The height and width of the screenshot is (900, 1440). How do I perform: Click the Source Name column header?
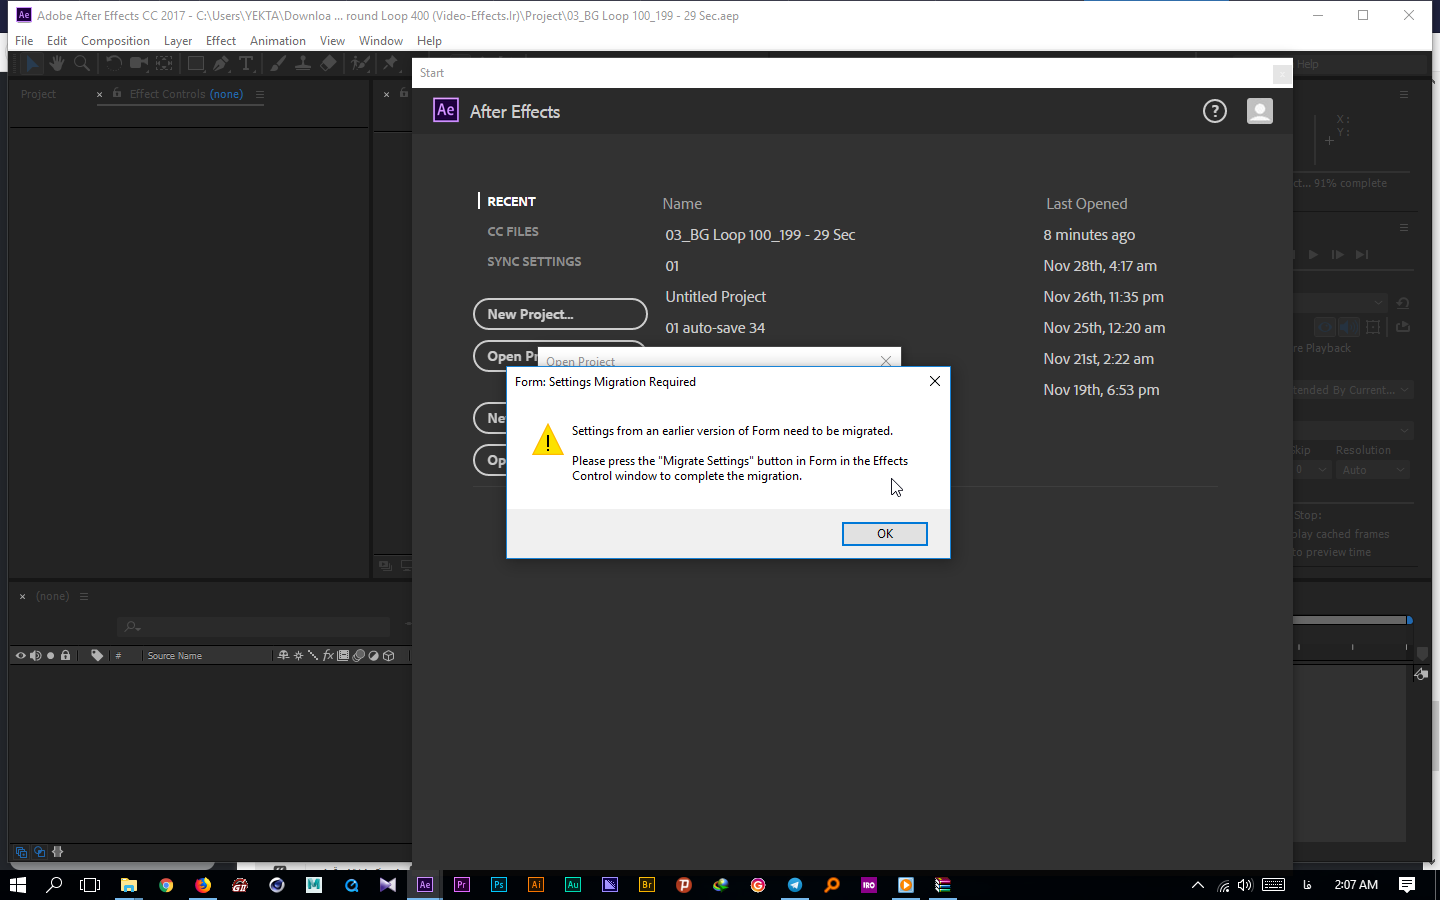point(175,656)
